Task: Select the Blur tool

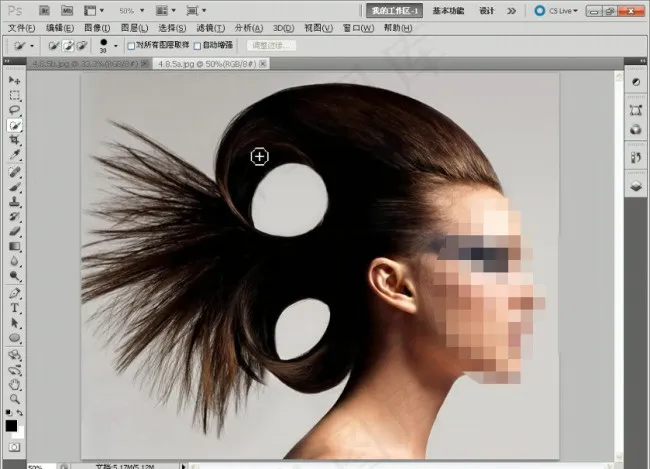Action: tap(15, 261)
